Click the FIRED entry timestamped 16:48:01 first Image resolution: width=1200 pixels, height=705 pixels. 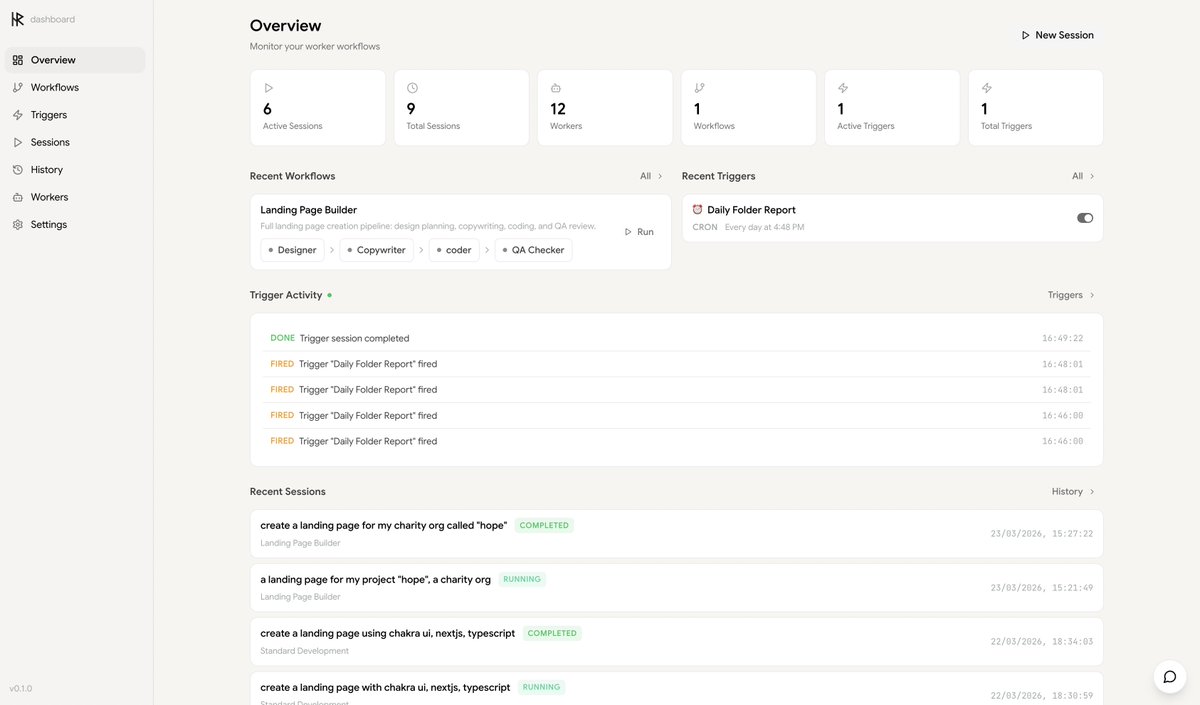pyautogui.click(x=676, y=364)
